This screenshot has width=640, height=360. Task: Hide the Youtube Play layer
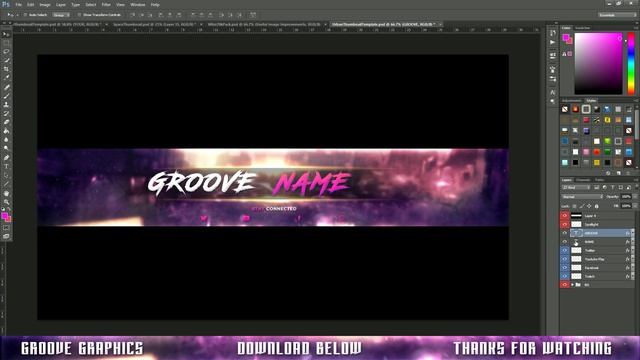click(x=565, y=259)
